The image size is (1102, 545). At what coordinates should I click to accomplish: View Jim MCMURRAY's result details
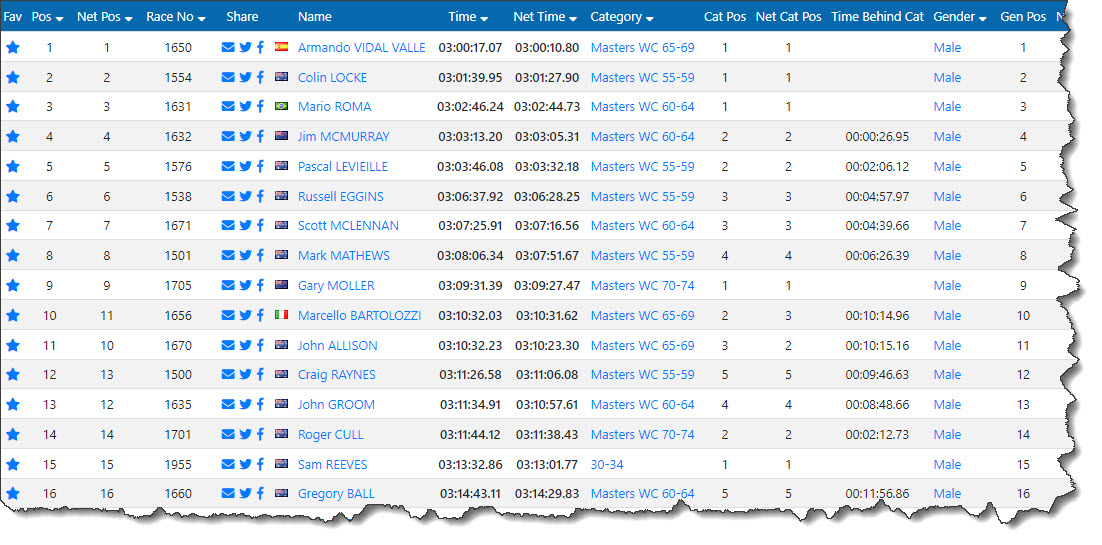(x=344, y=136)
